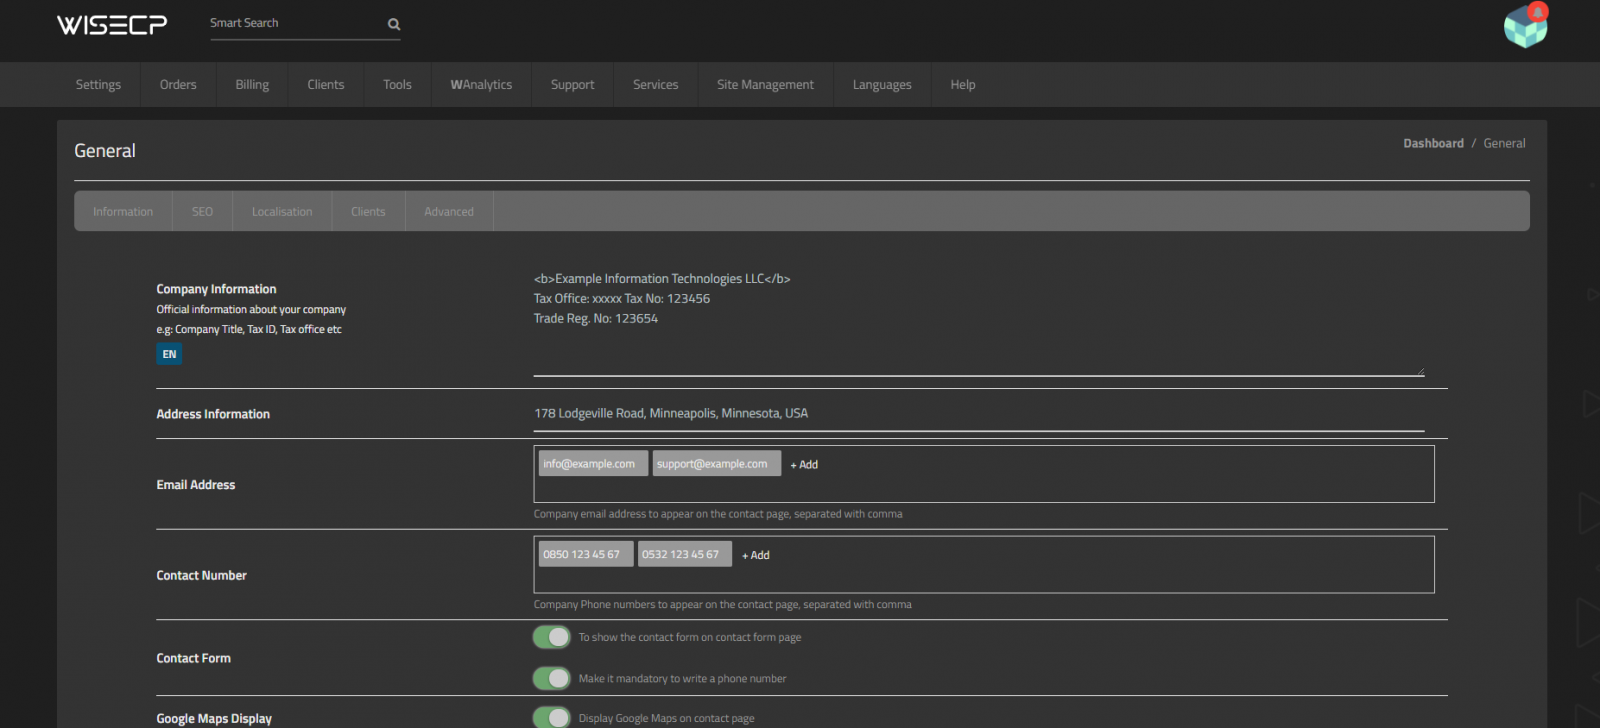Image resolution: width=1600 pixels, height=728 pixels.
Task: Switch to the Information tab
Action: 123,212
